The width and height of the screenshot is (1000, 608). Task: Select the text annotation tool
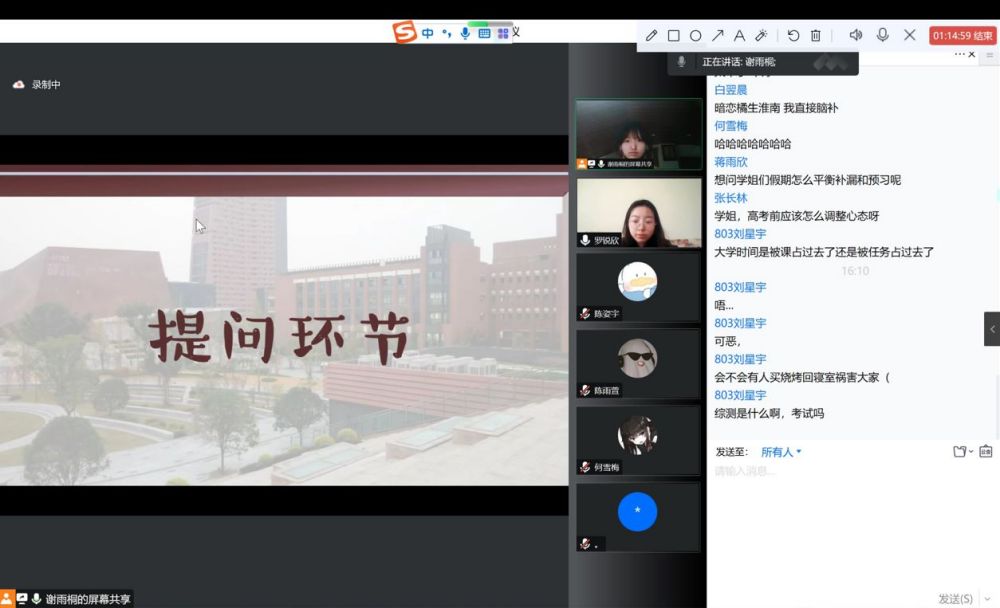[x=740, y=35]
